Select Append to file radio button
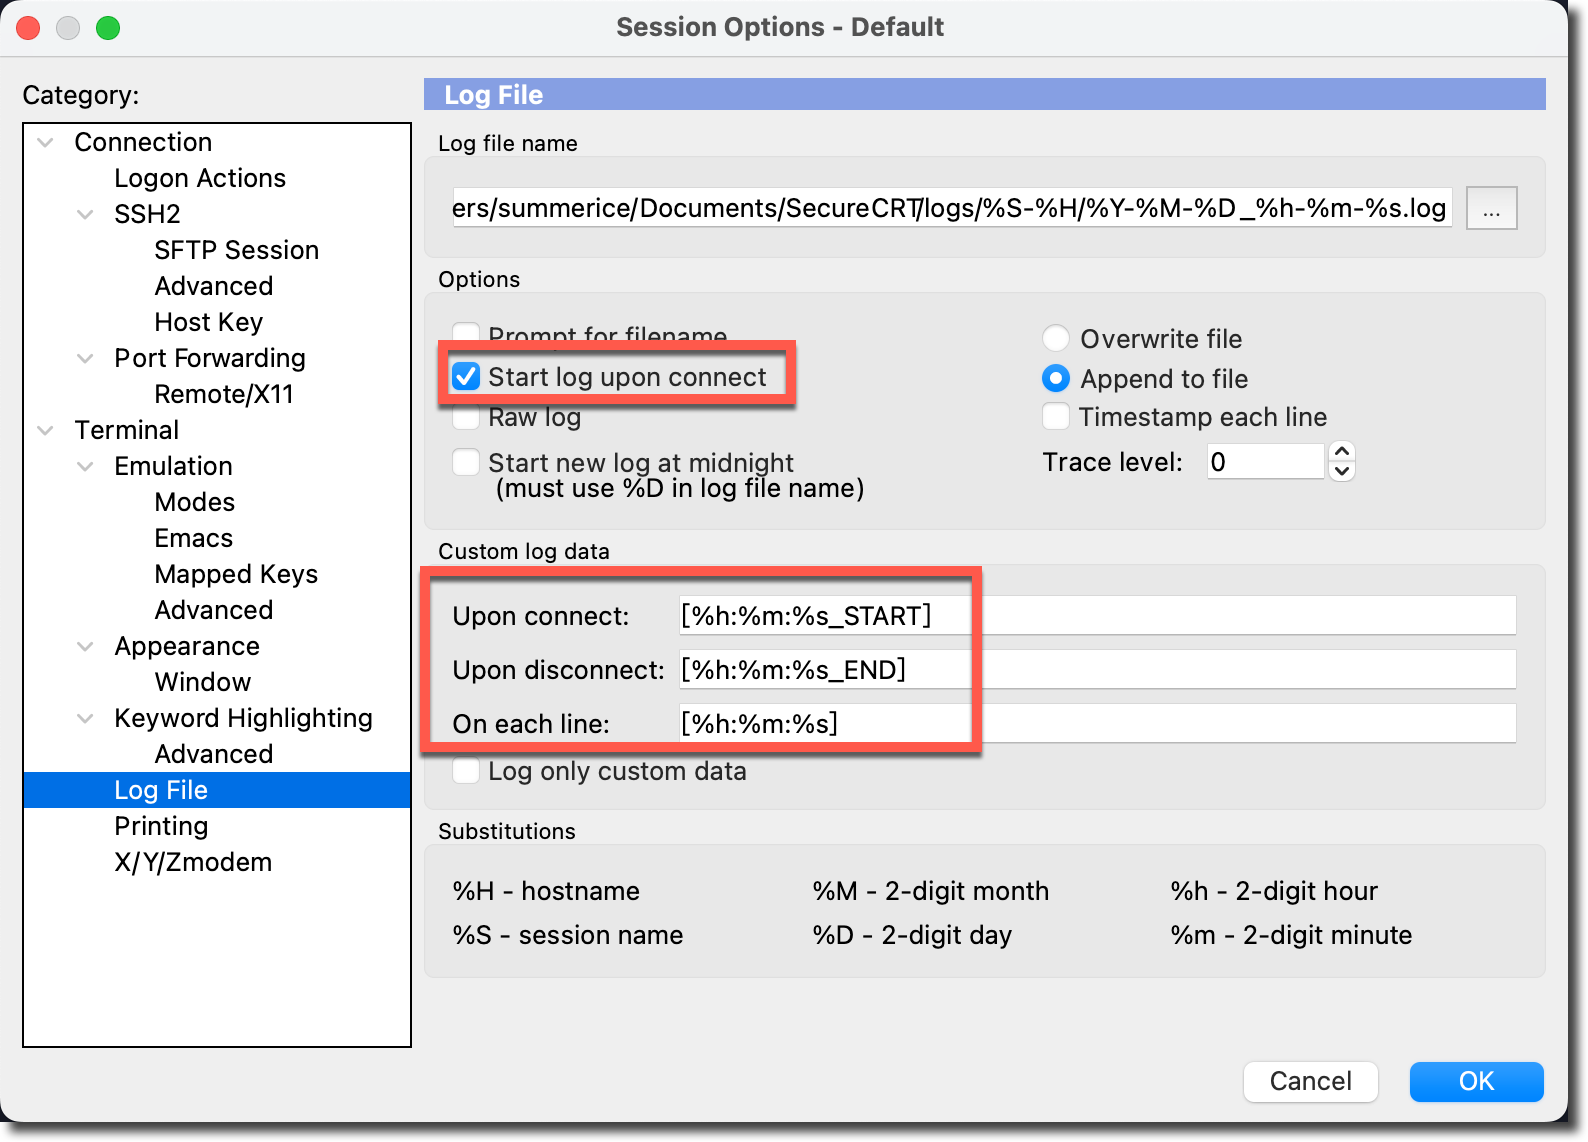Screen dimensions: 1588x1142 [1056, 379]
